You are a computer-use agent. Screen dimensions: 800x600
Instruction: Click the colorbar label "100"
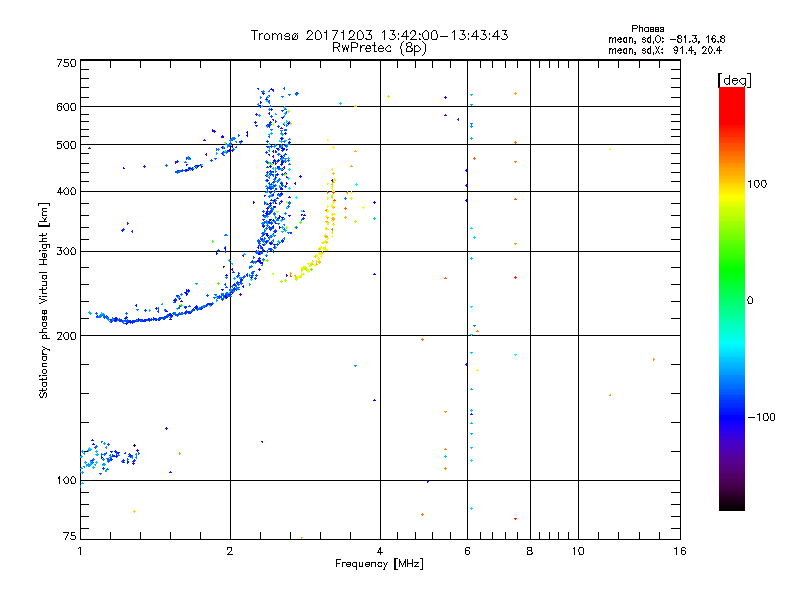[757, 184]
